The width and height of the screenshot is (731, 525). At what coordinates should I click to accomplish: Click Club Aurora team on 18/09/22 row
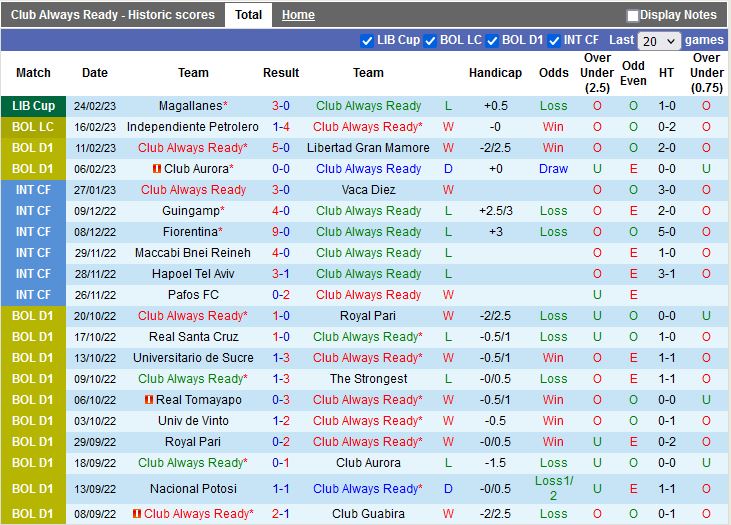pyautogui.click(x=368, y=463)
